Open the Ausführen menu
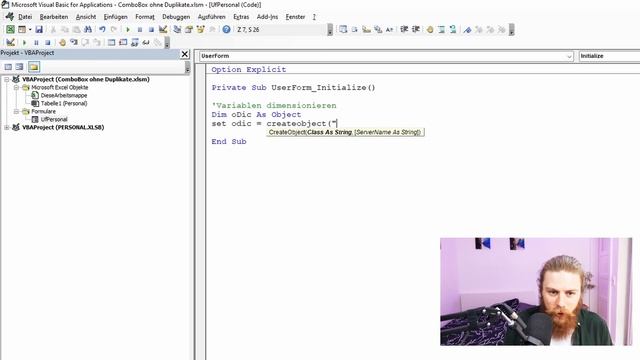The width and height of the screenshot is (640, 360). pyautogui.click(x=211, y=17)
